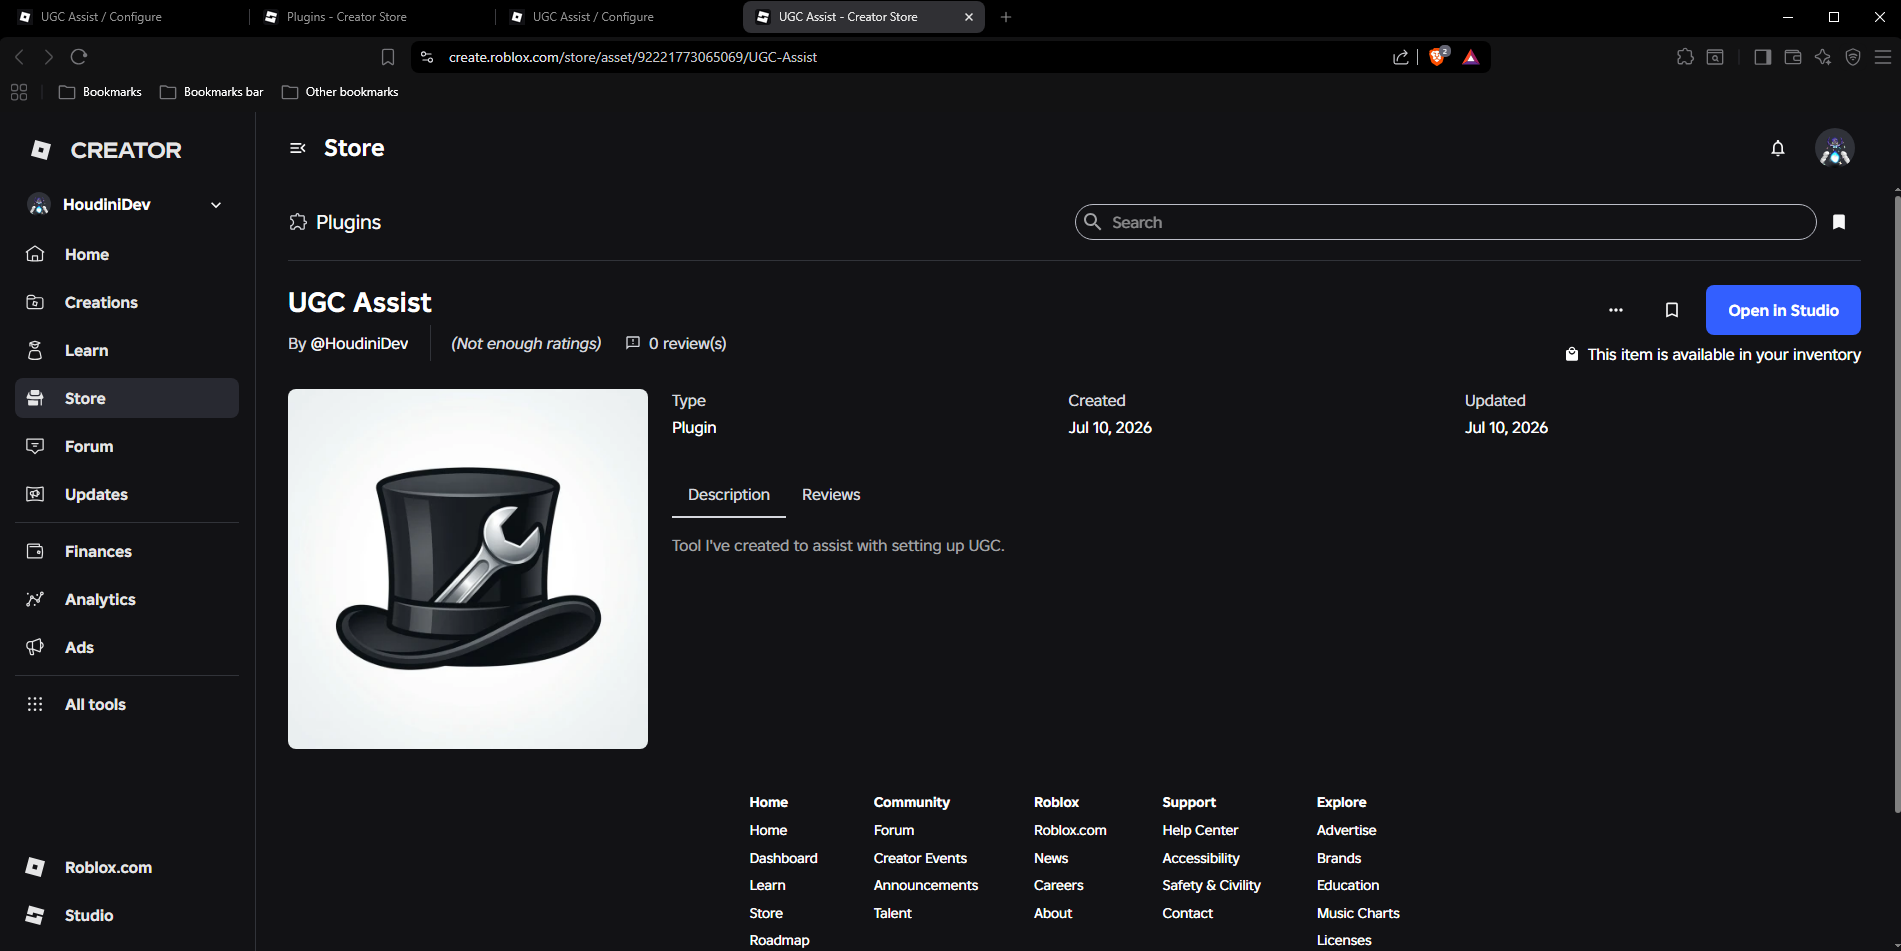Bookmark the UGC Assist plugin

(1672, 310)
